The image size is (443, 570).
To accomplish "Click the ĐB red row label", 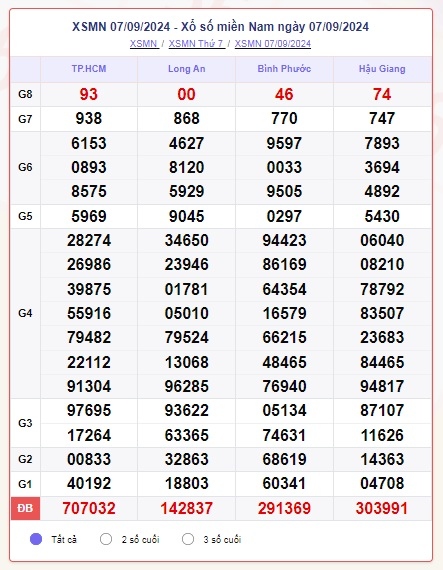I will coord(25,508).
